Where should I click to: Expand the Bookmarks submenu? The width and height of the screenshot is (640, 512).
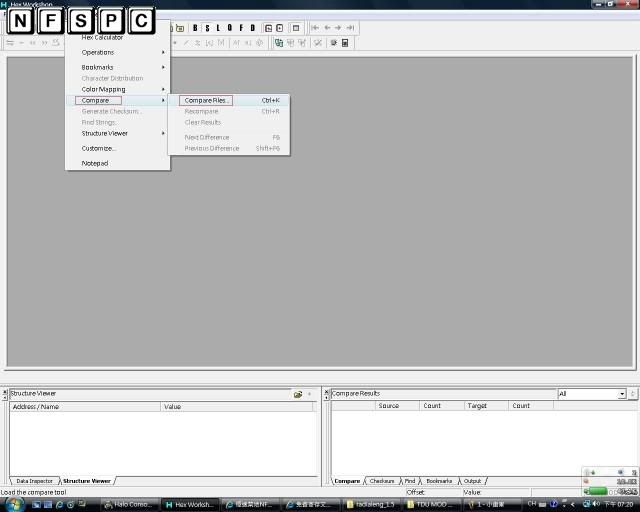click(x=98, y=67)
